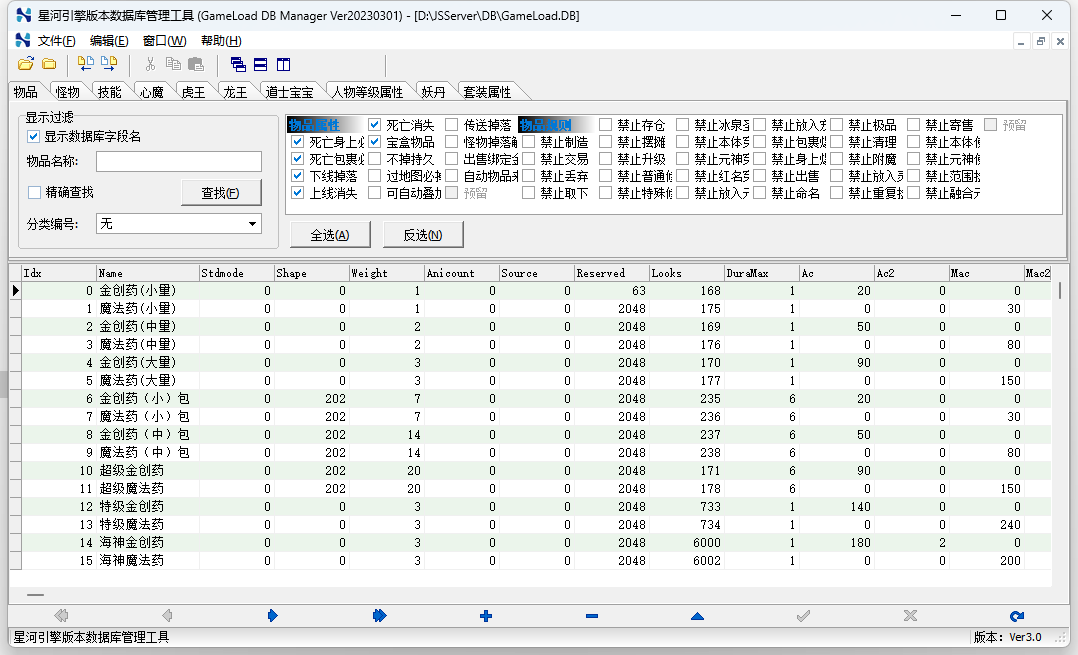The width and height of the screenshot is (1078, 655).
Task: Uncheck the 死亡消失 checkbox
Action: tap(375, 125)
